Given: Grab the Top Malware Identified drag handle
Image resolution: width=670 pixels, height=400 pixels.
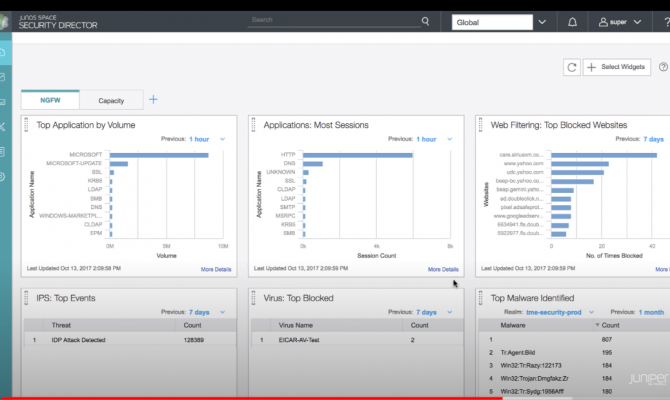Looking at the screenshot, I should point(481,298).
